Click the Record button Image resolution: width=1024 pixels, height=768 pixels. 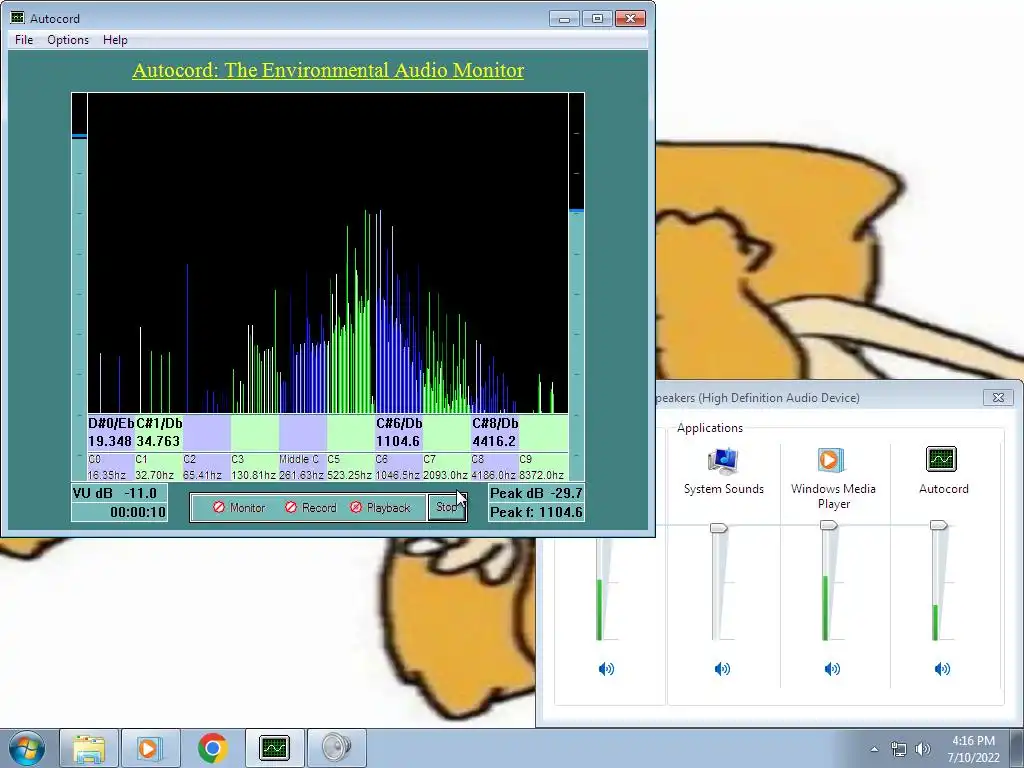(x=311, y=507)
